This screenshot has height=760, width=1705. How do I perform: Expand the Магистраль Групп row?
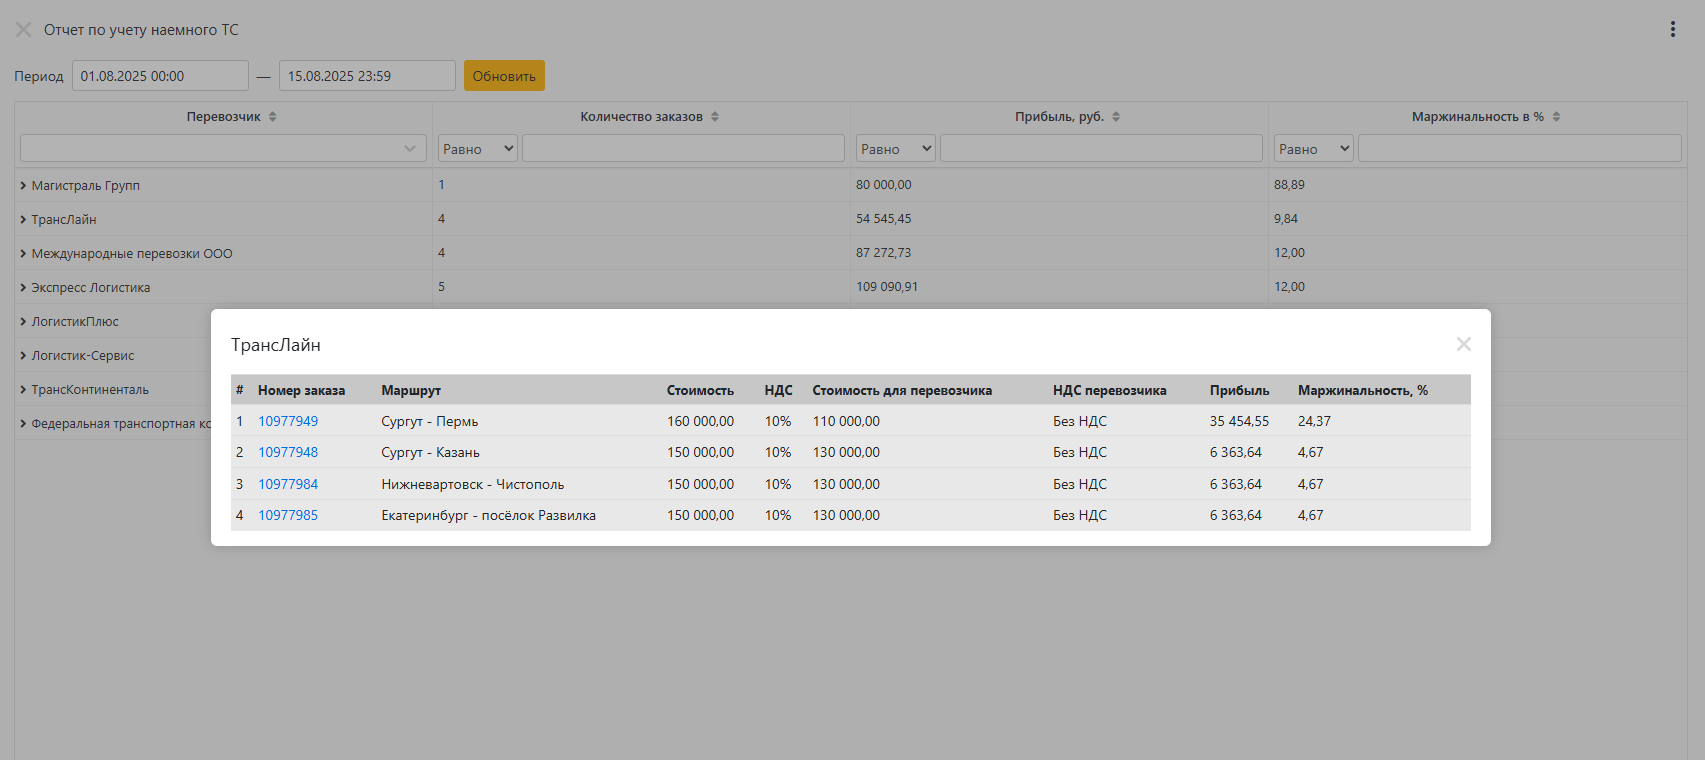23,186
